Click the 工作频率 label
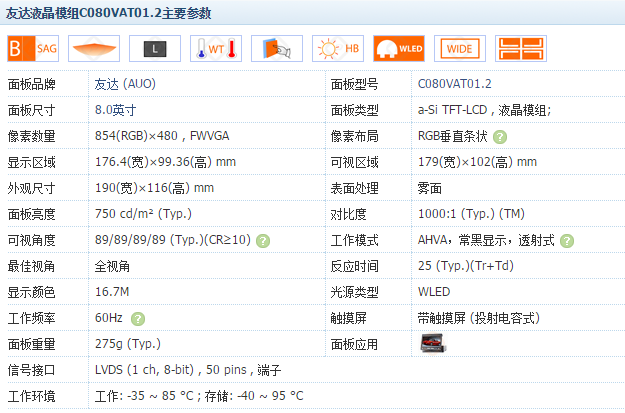 pyautogui.click(x=31, y=318)
